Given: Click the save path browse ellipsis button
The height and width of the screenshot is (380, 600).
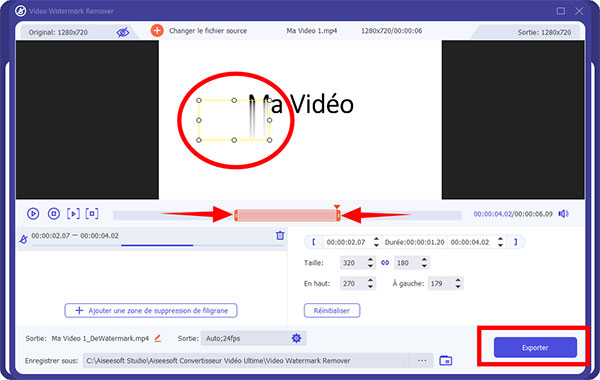Looking at the screenshot, I should (422, 360).
